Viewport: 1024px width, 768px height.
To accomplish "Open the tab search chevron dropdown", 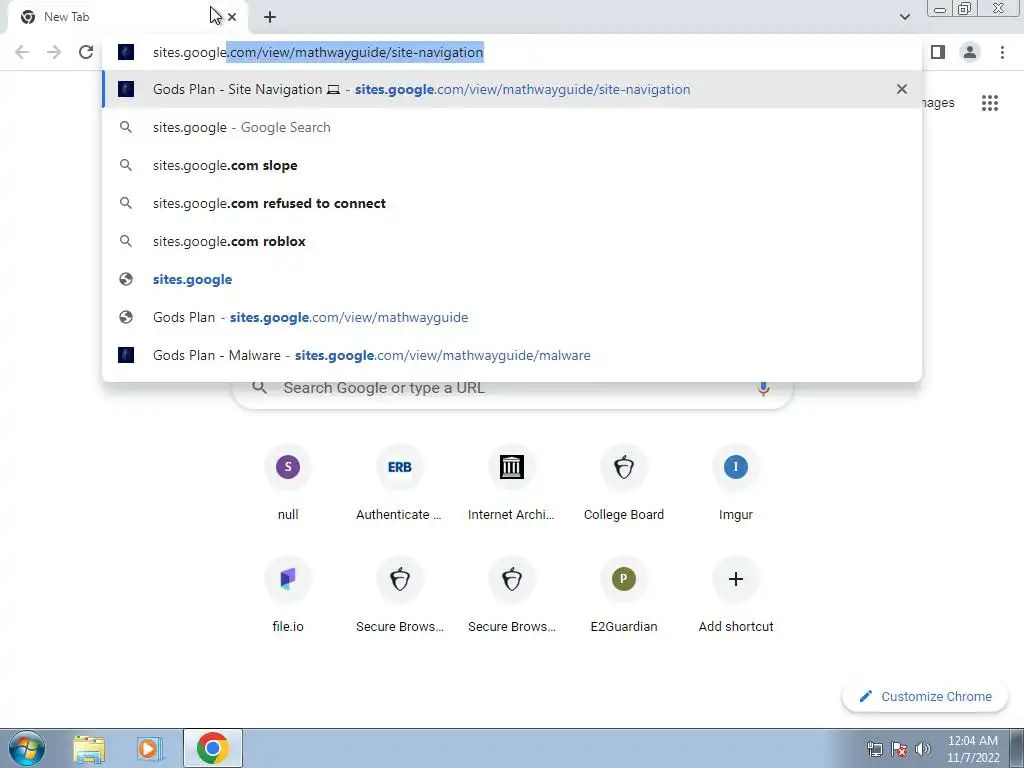I will (x=904, y=17).
